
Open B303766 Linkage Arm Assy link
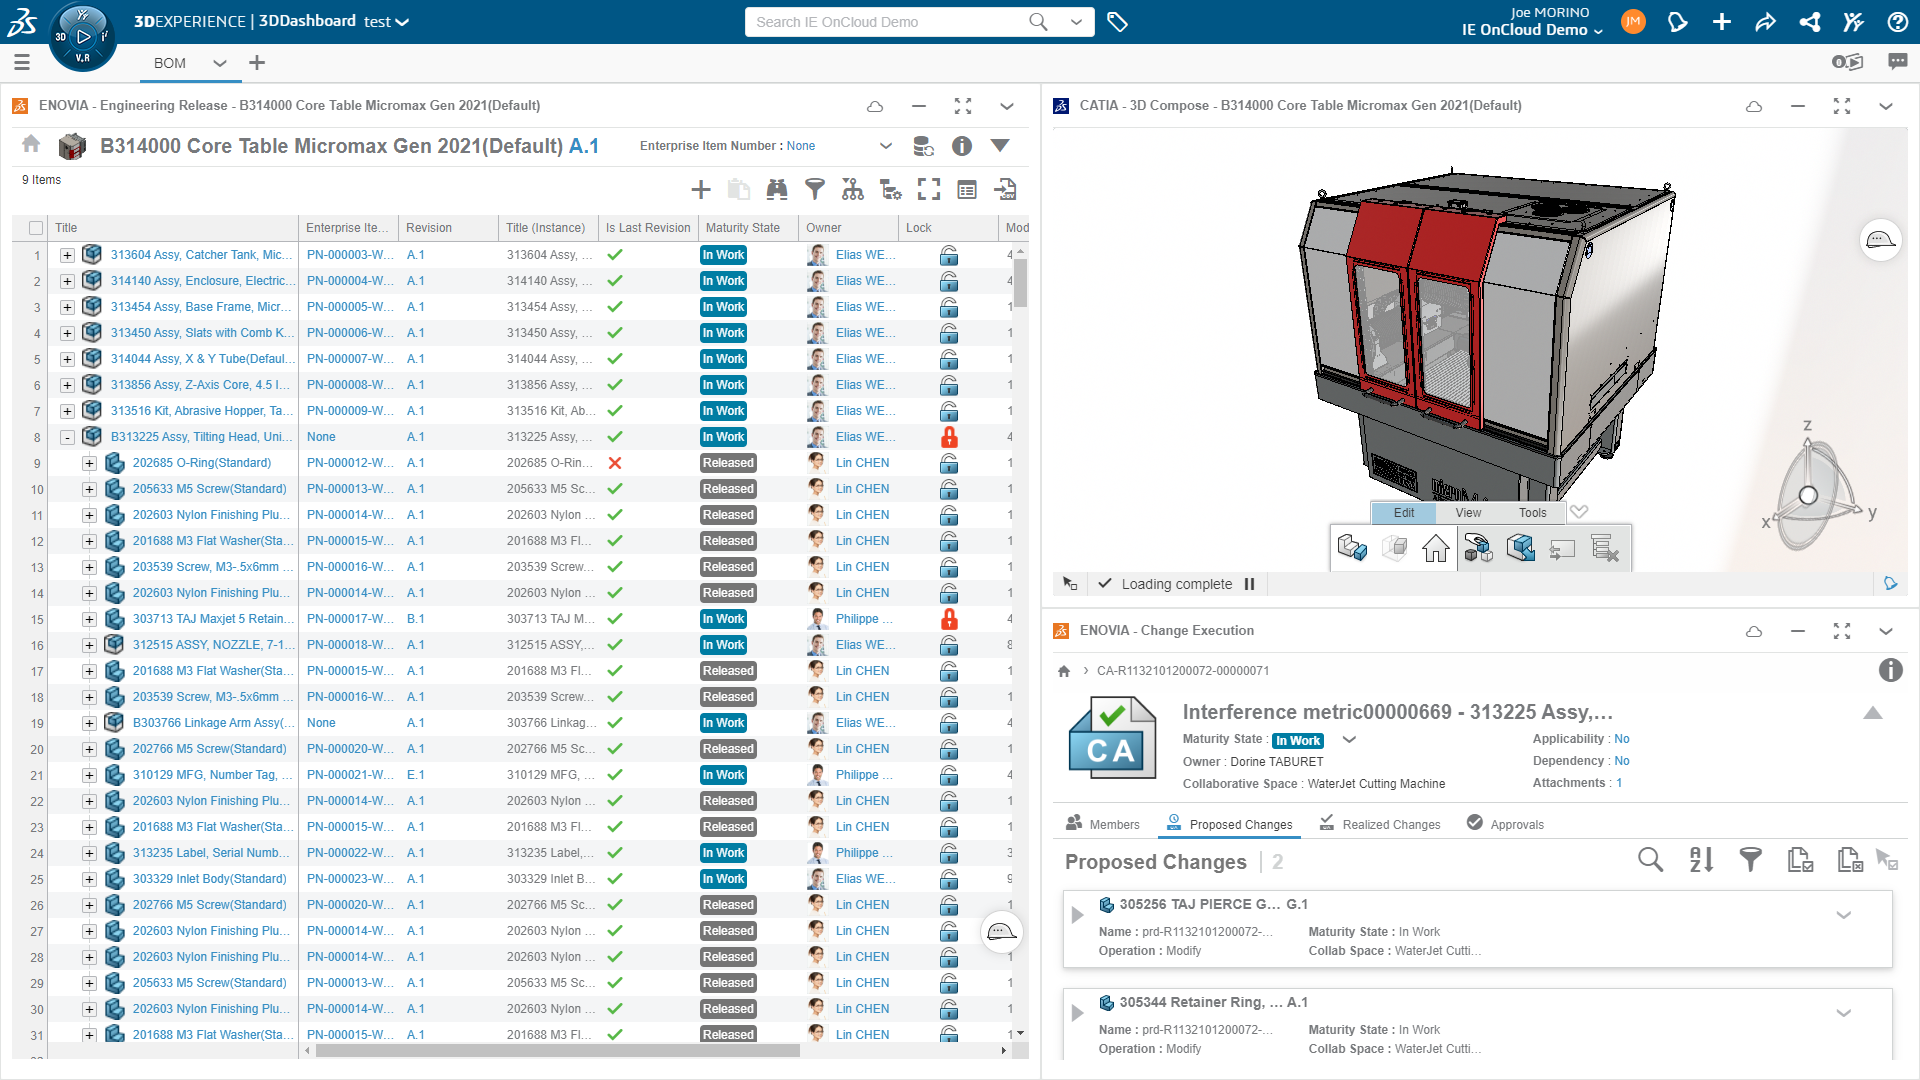[214, 723]
